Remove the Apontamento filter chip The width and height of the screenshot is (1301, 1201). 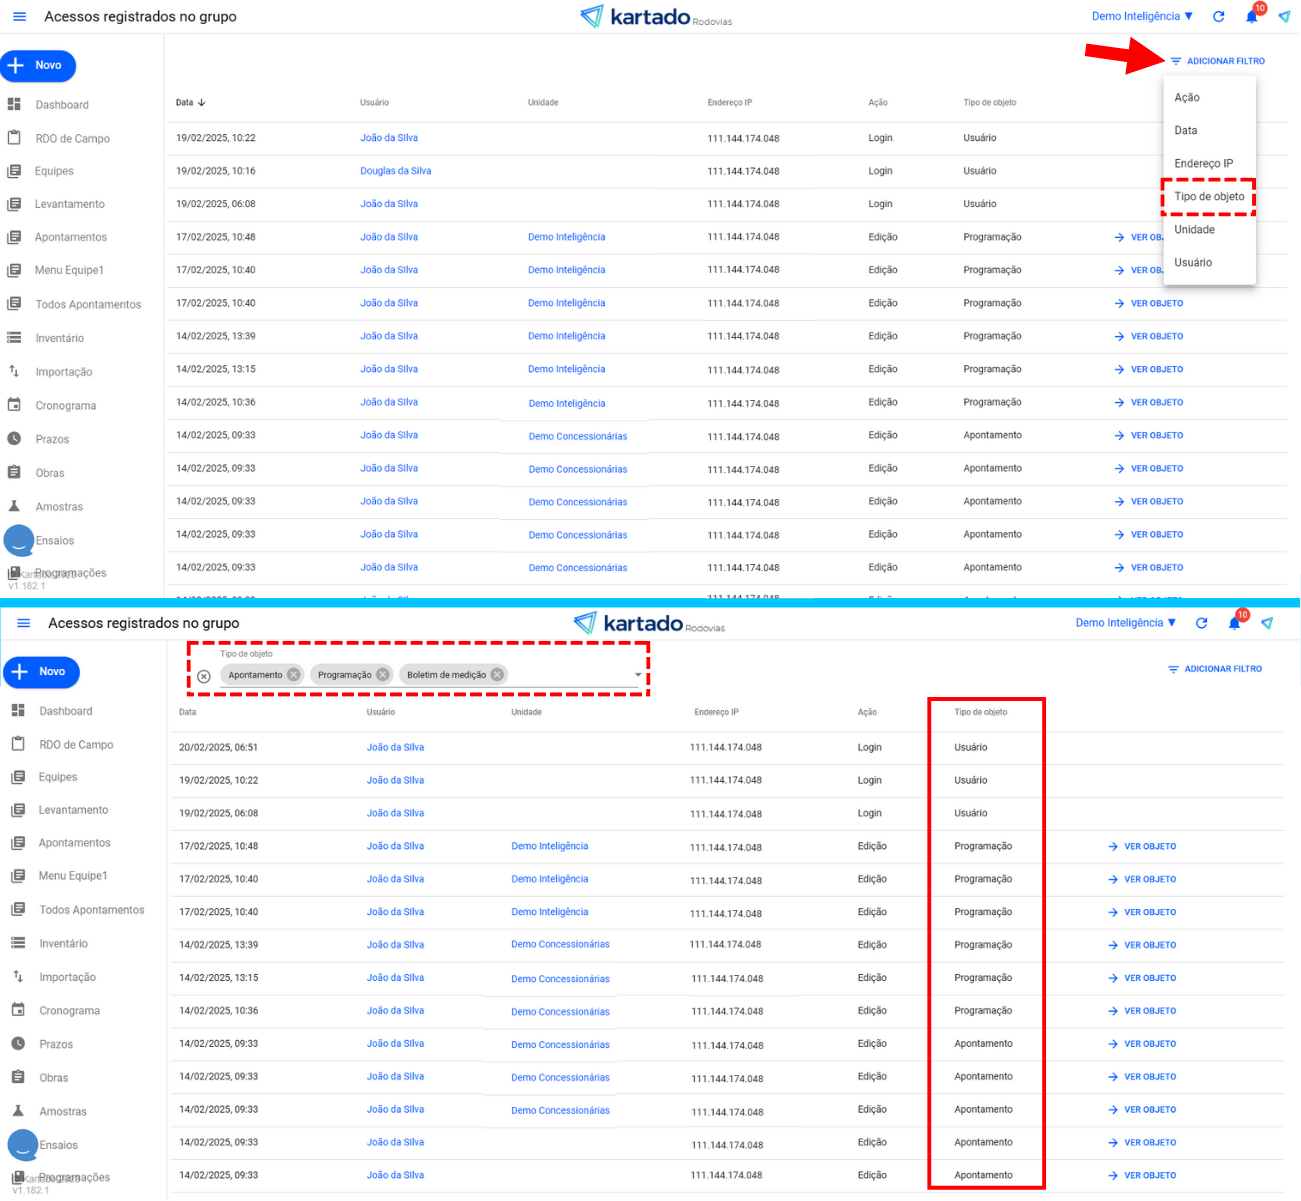(x=293, y=675)
